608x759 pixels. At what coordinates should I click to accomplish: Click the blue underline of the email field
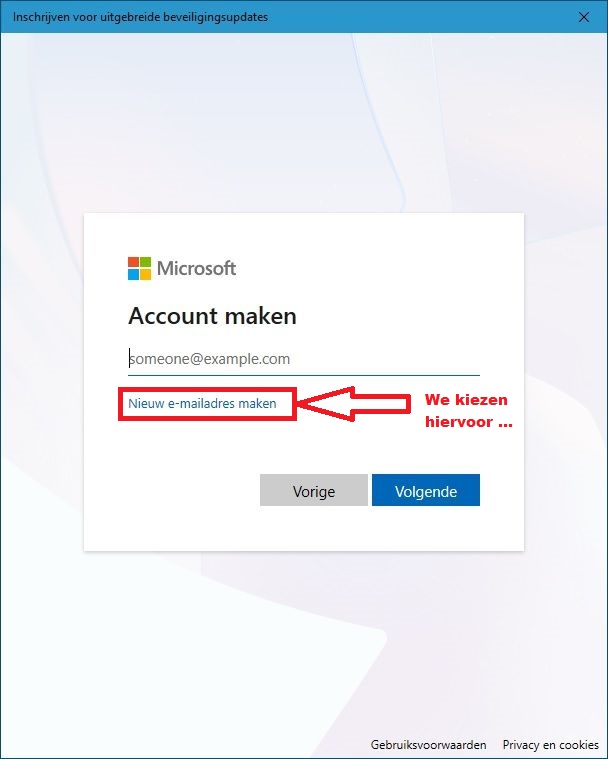pyautogui.click(x=304, y=375)
